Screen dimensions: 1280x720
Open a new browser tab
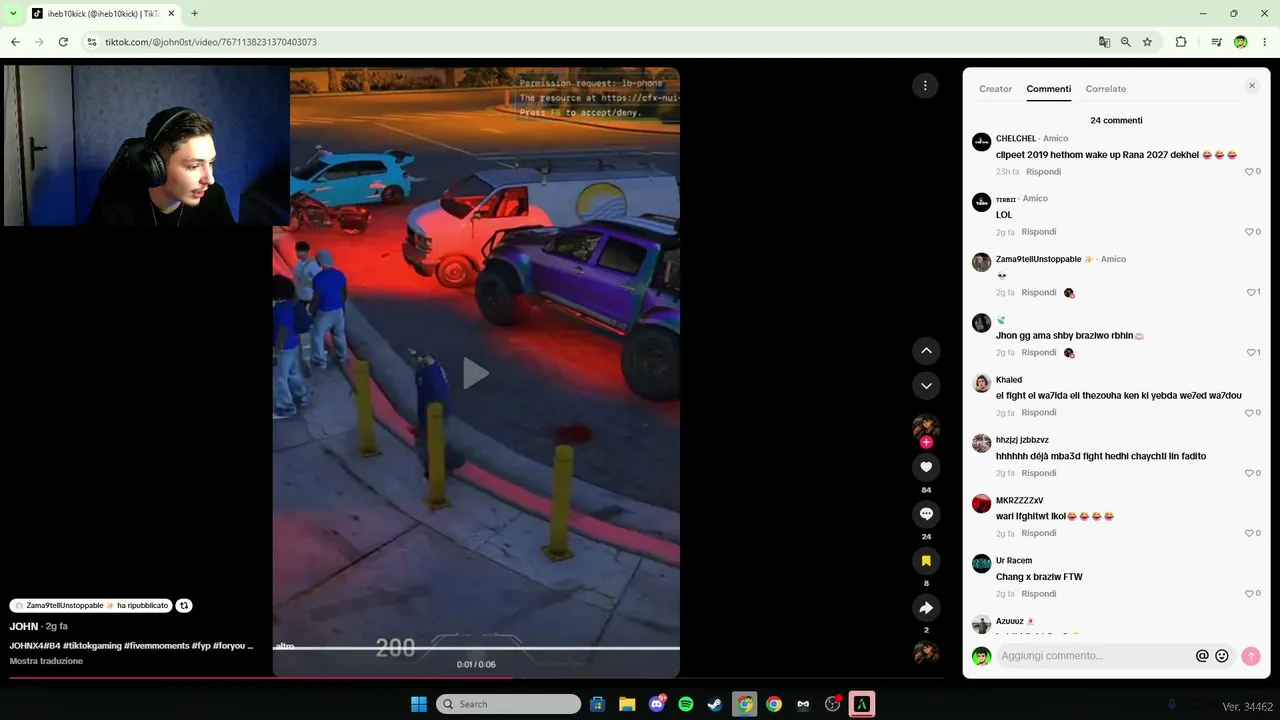coord(194,13)
